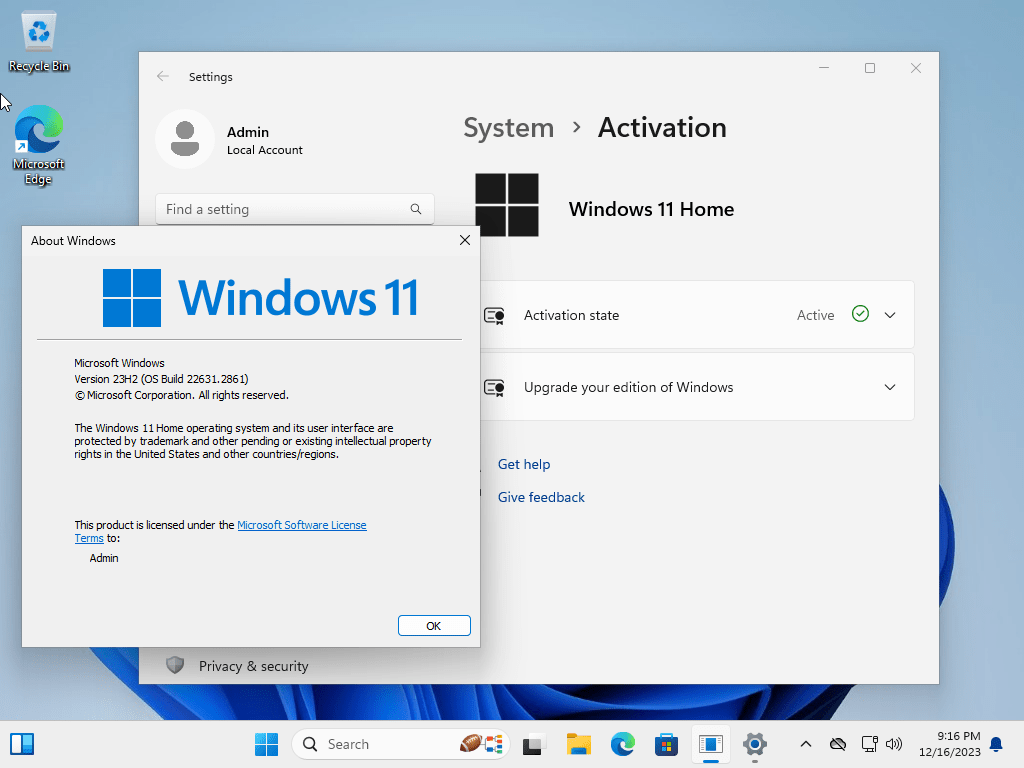Switch to the winver taskbar app

(x=711, y=744)
